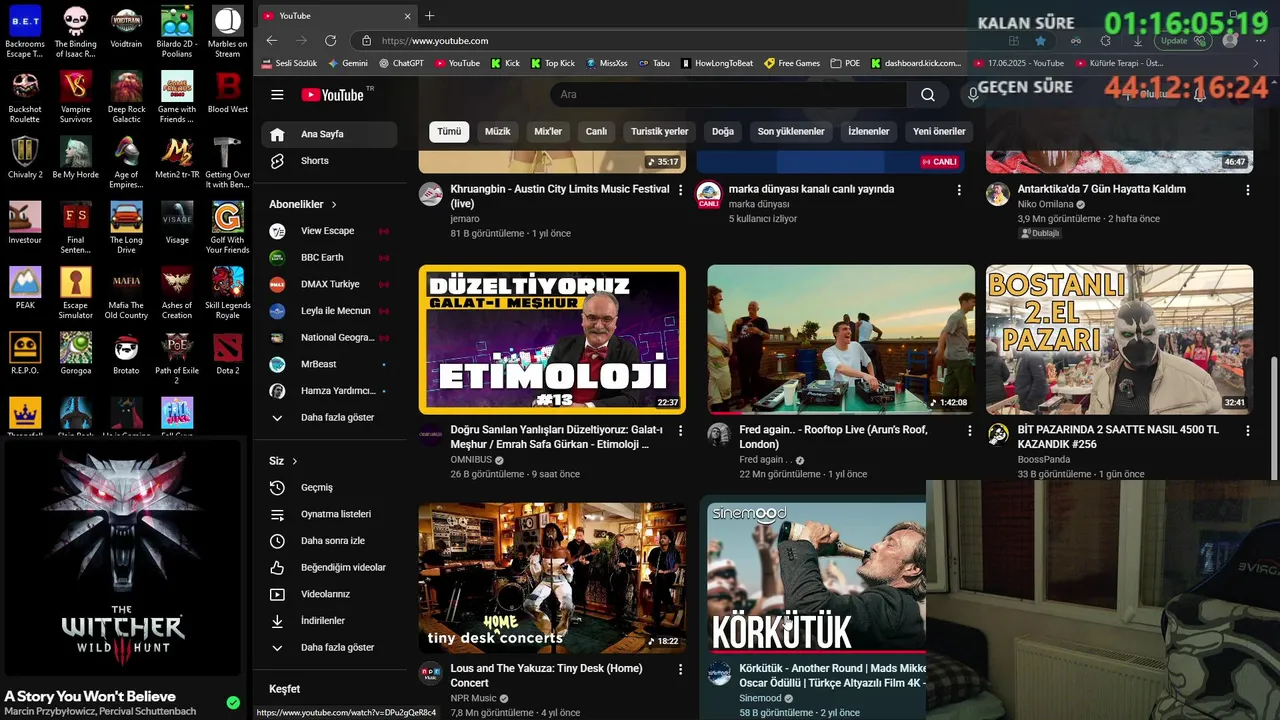Open Dota 2 desktop icon
This screenshot has width=1280, height=720.
click(x=228, y=353)
